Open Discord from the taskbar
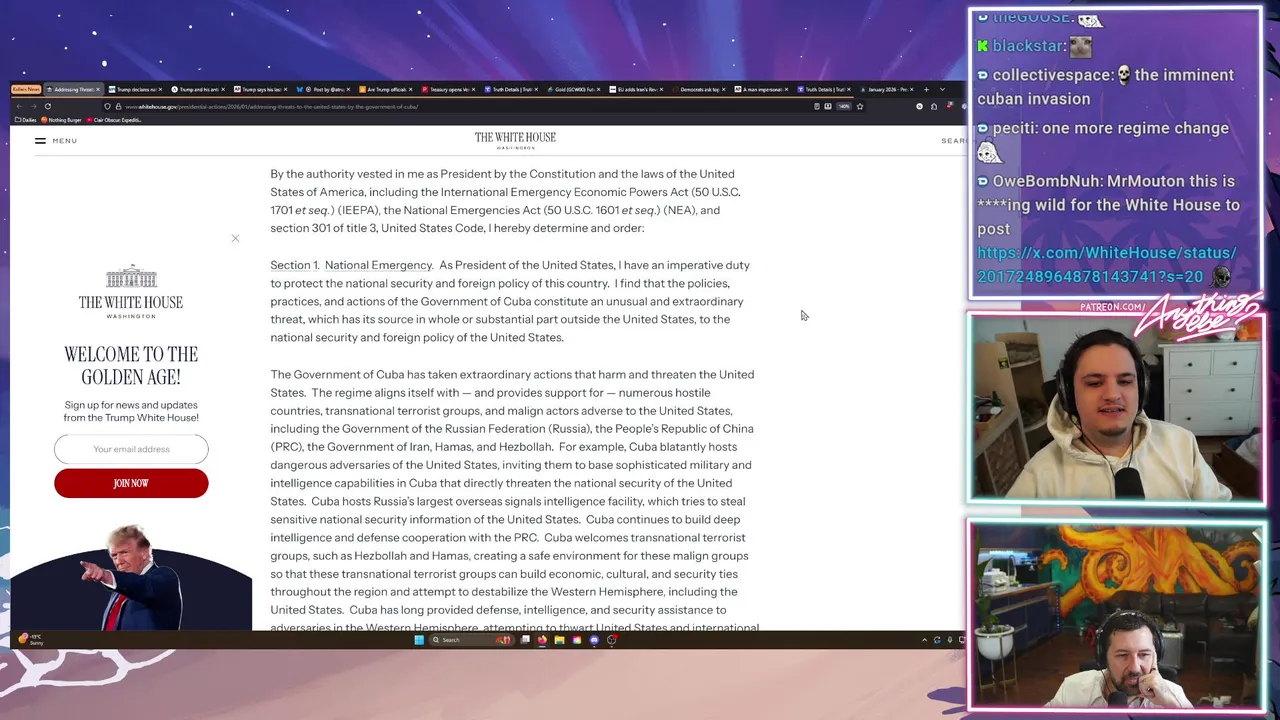The height and width of the screenshot is (720, 1280). (594, 640)
